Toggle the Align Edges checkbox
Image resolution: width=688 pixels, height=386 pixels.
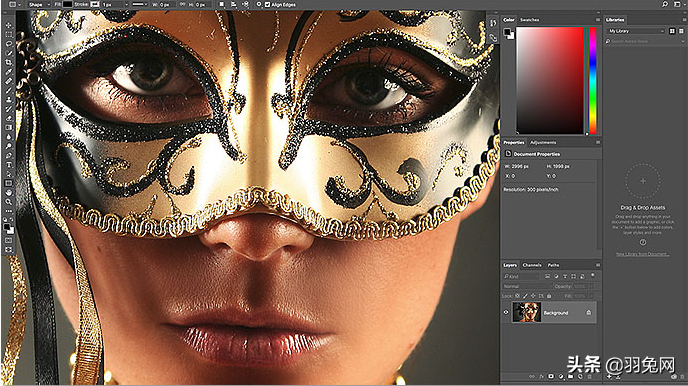(267, 4)
